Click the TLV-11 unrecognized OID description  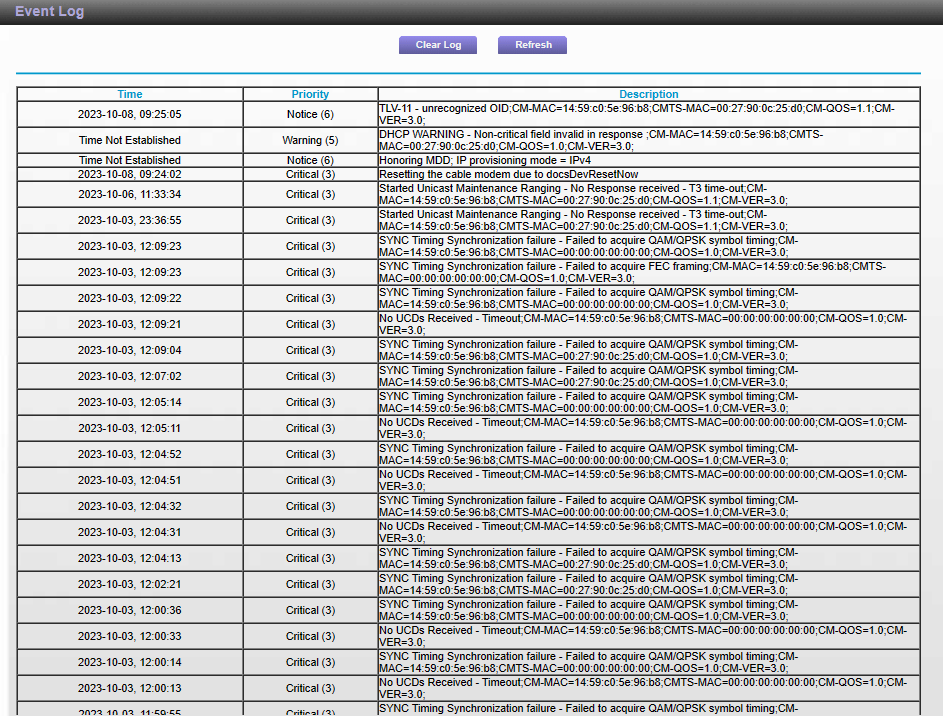click(x=636, y=114)
